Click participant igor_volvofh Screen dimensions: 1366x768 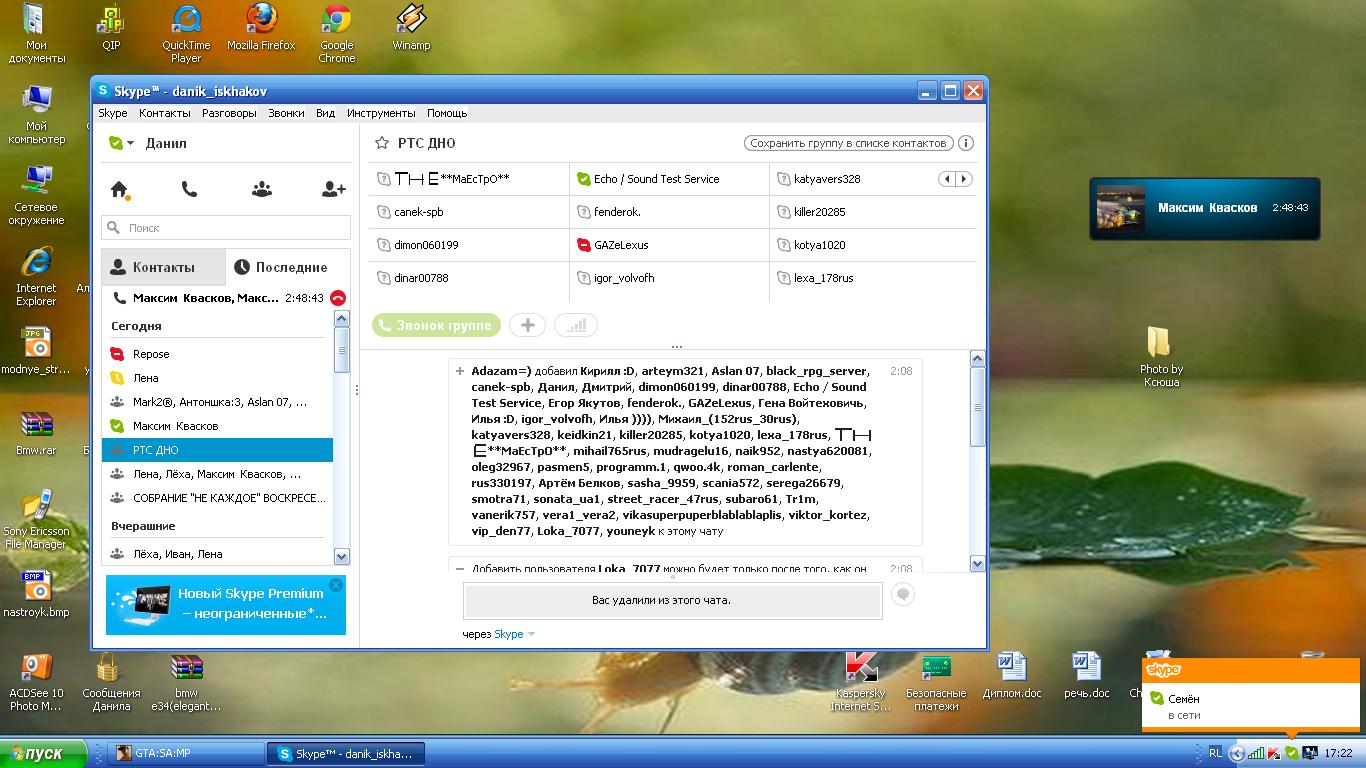623,278
